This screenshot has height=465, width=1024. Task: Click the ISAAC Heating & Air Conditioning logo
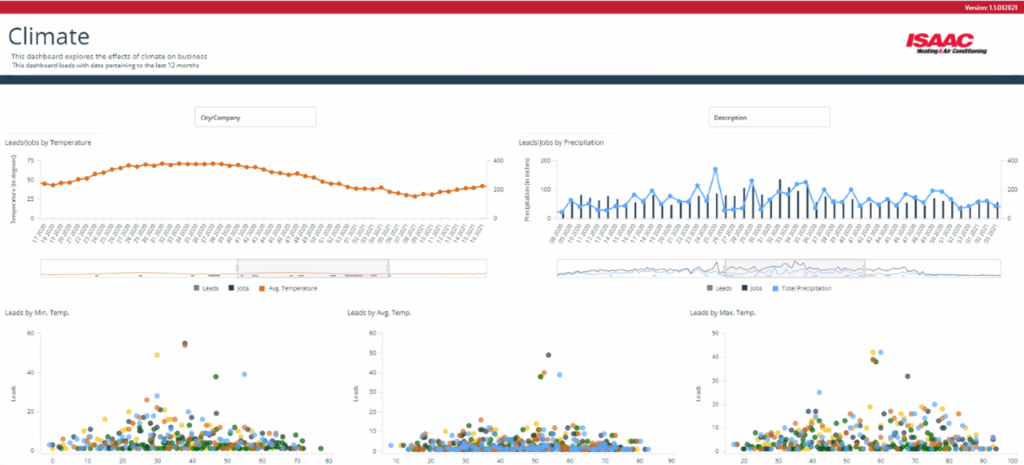tap(946, 44)
